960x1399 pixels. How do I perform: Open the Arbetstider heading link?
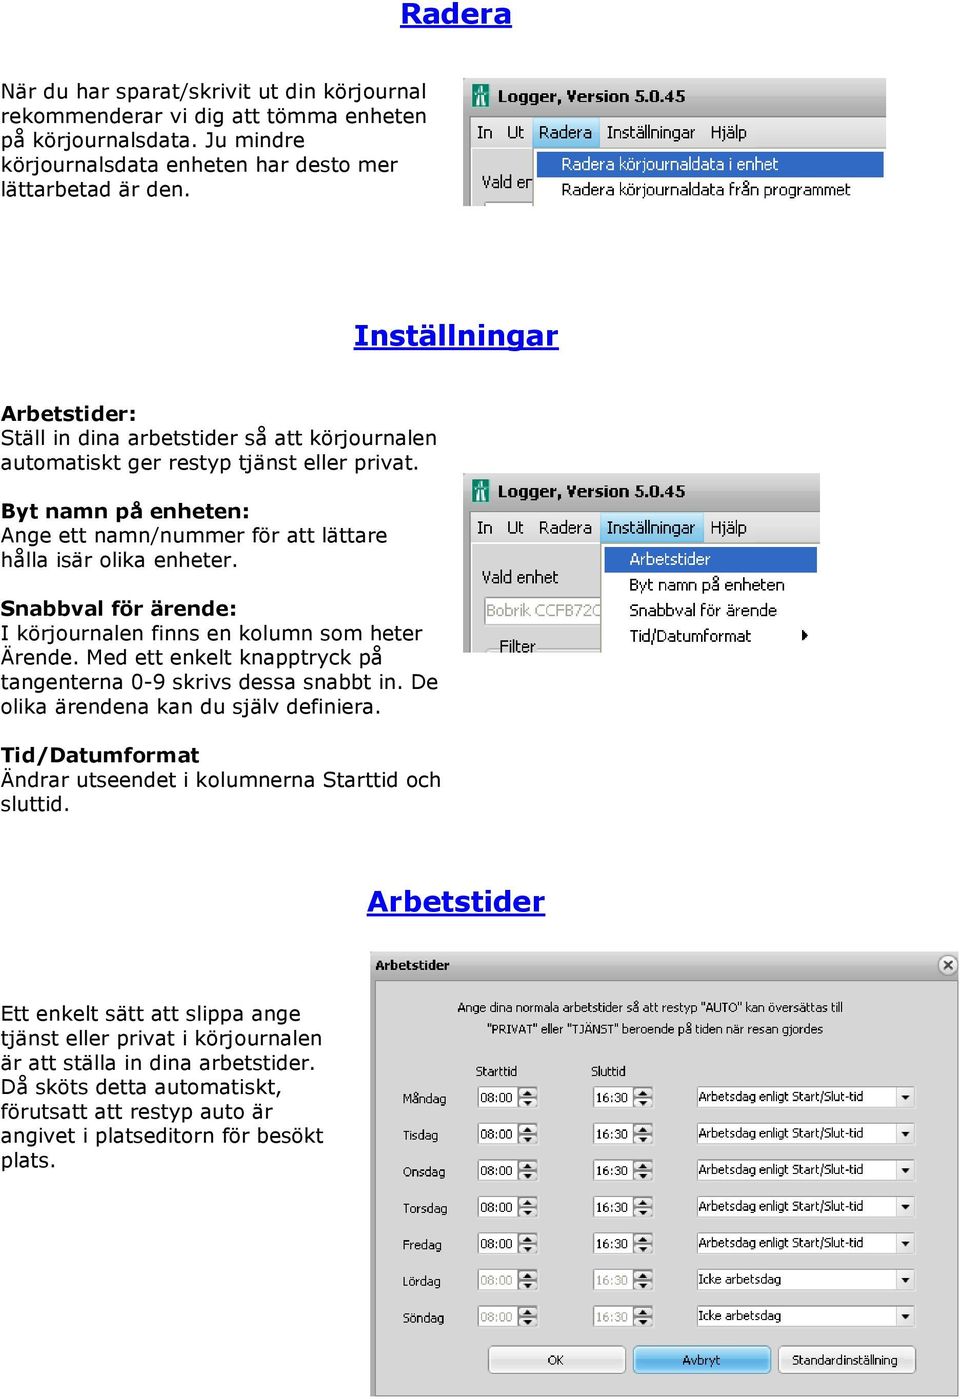[456, 901]
